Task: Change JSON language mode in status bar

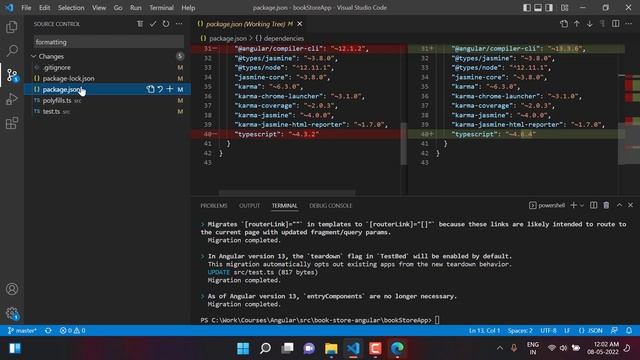Action: [591, 331]
